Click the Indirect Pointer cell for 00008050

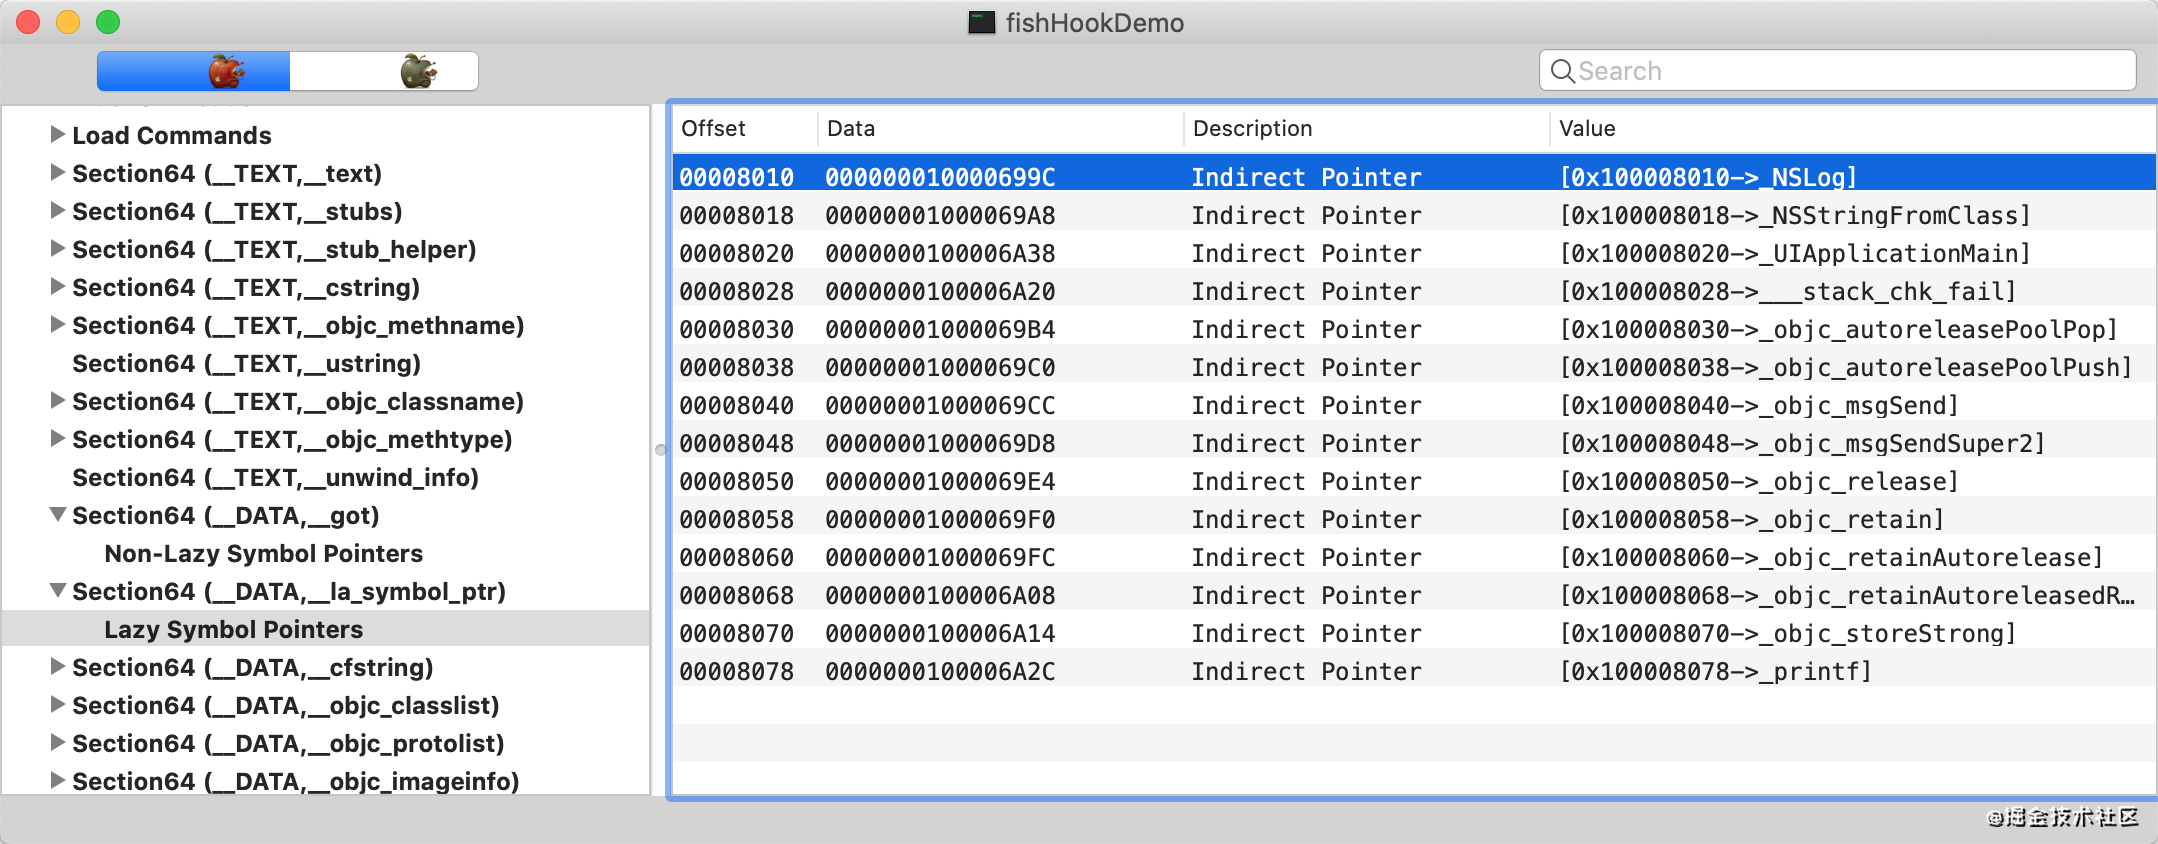[1306, 481]
